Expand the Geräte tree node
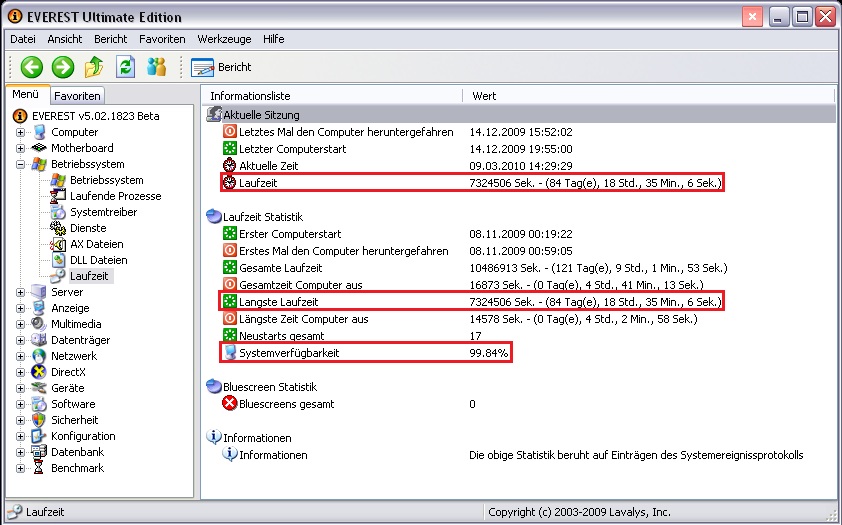The width and height of the screenshot is (842, 525). tap(20, 388)
